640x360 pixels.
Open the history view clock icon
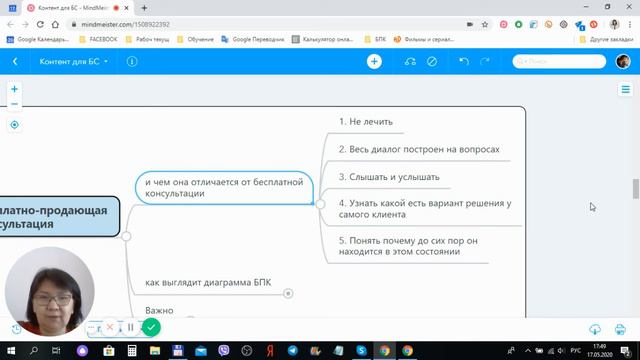coord(16,329)
